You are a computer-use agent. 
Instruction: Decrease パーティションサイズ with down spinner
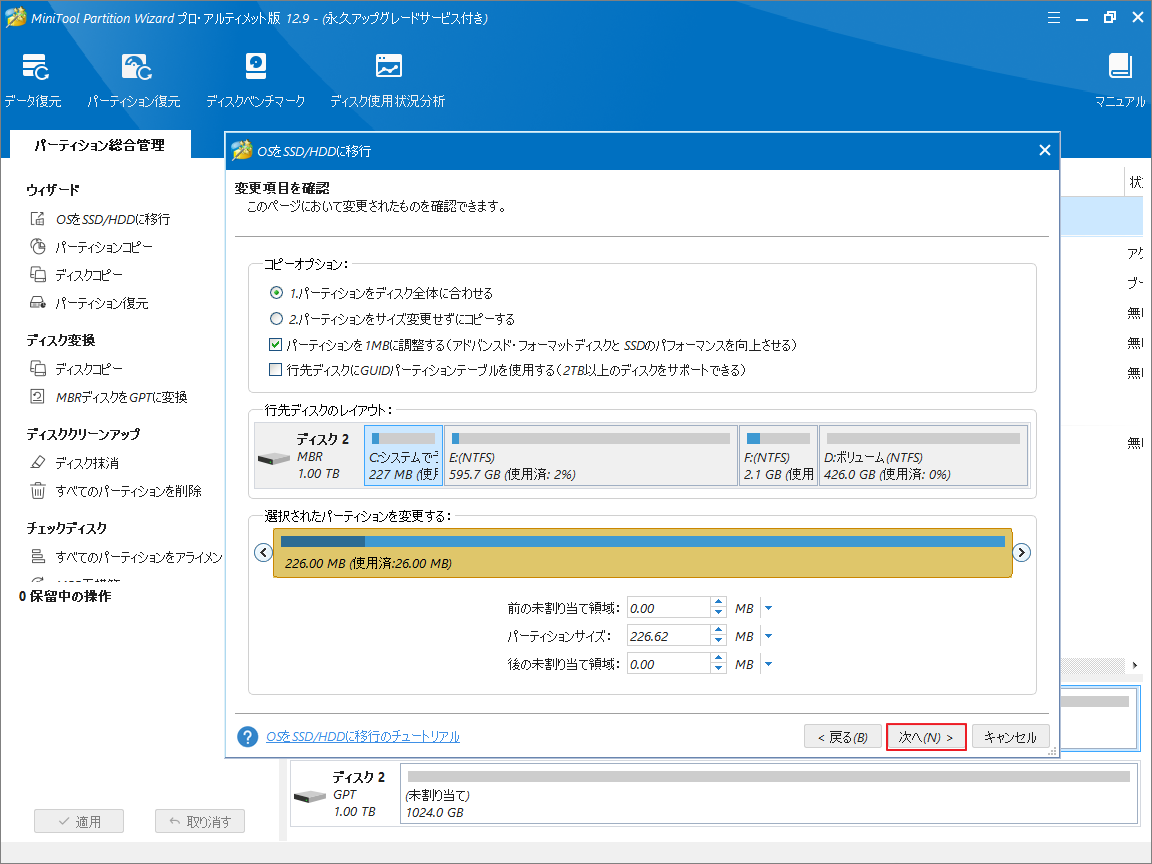(x=719, y=641)
